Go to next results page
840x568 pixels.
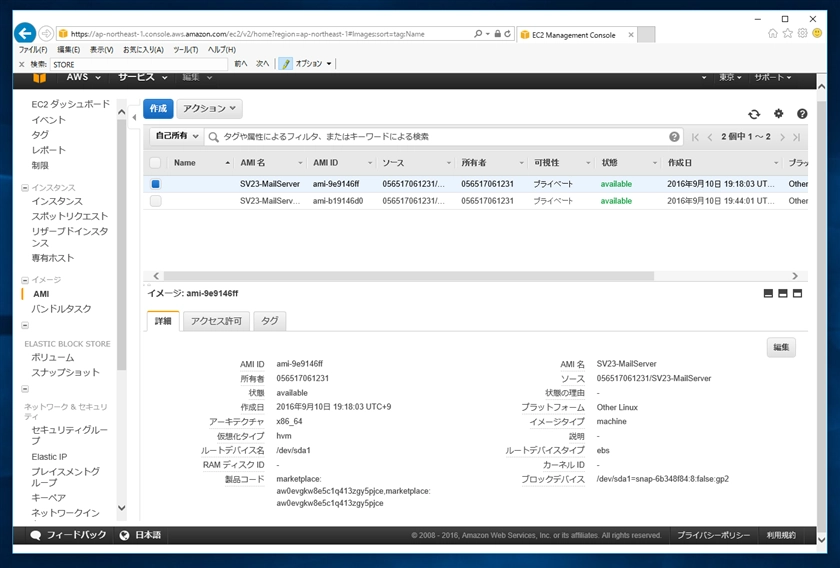point(782,137)
